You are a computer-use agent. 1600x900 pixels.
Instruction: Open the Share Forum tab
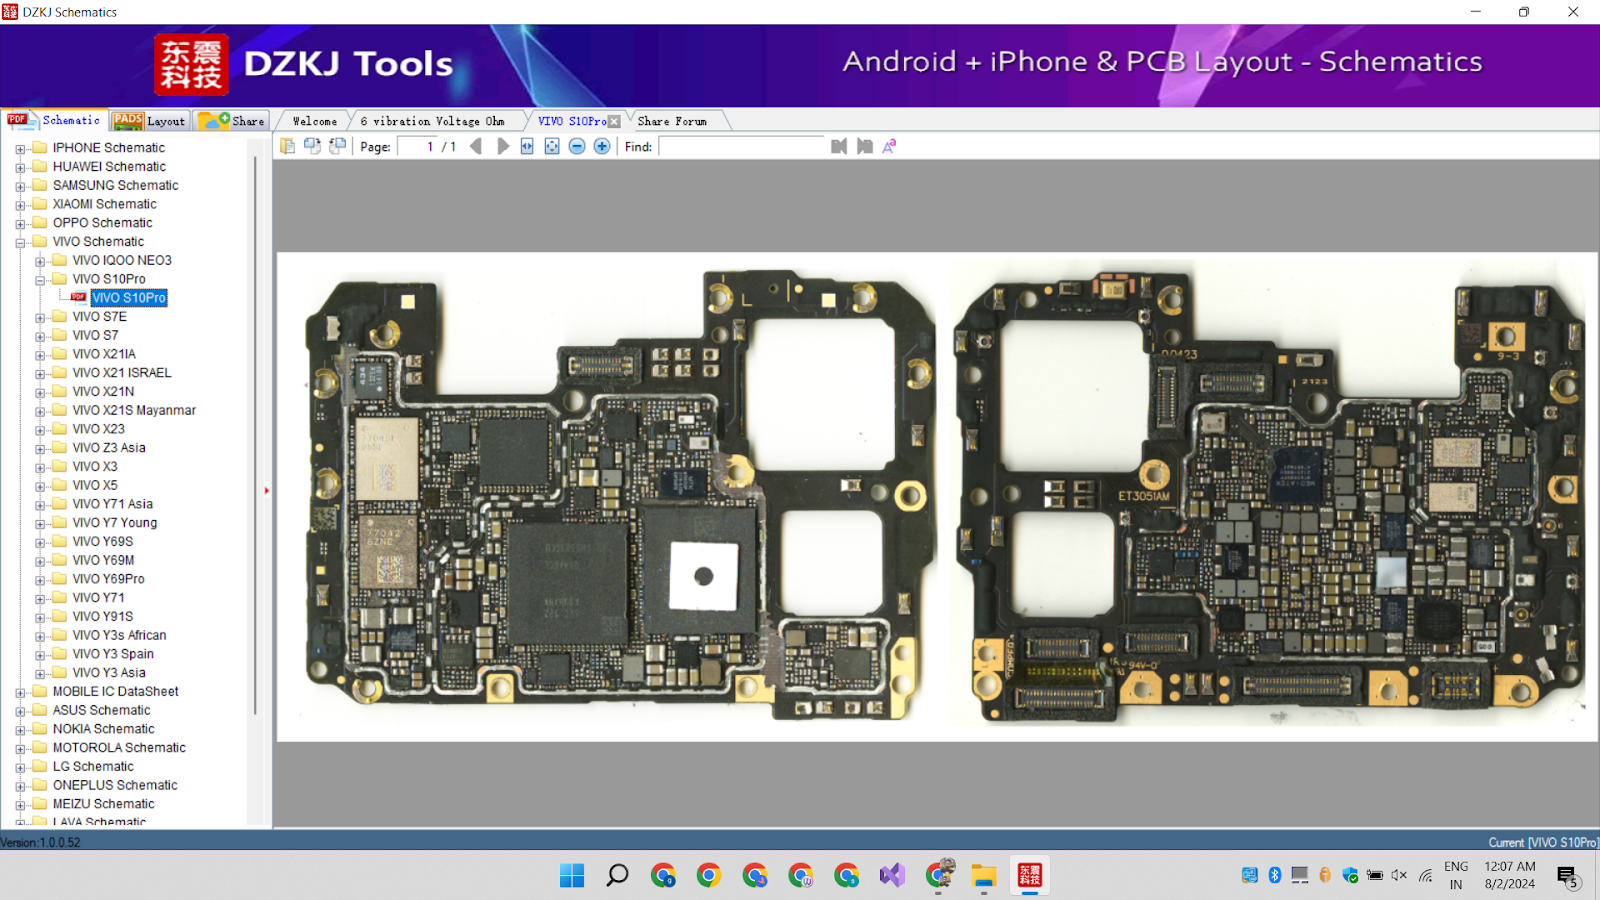(x=672, y=121)
